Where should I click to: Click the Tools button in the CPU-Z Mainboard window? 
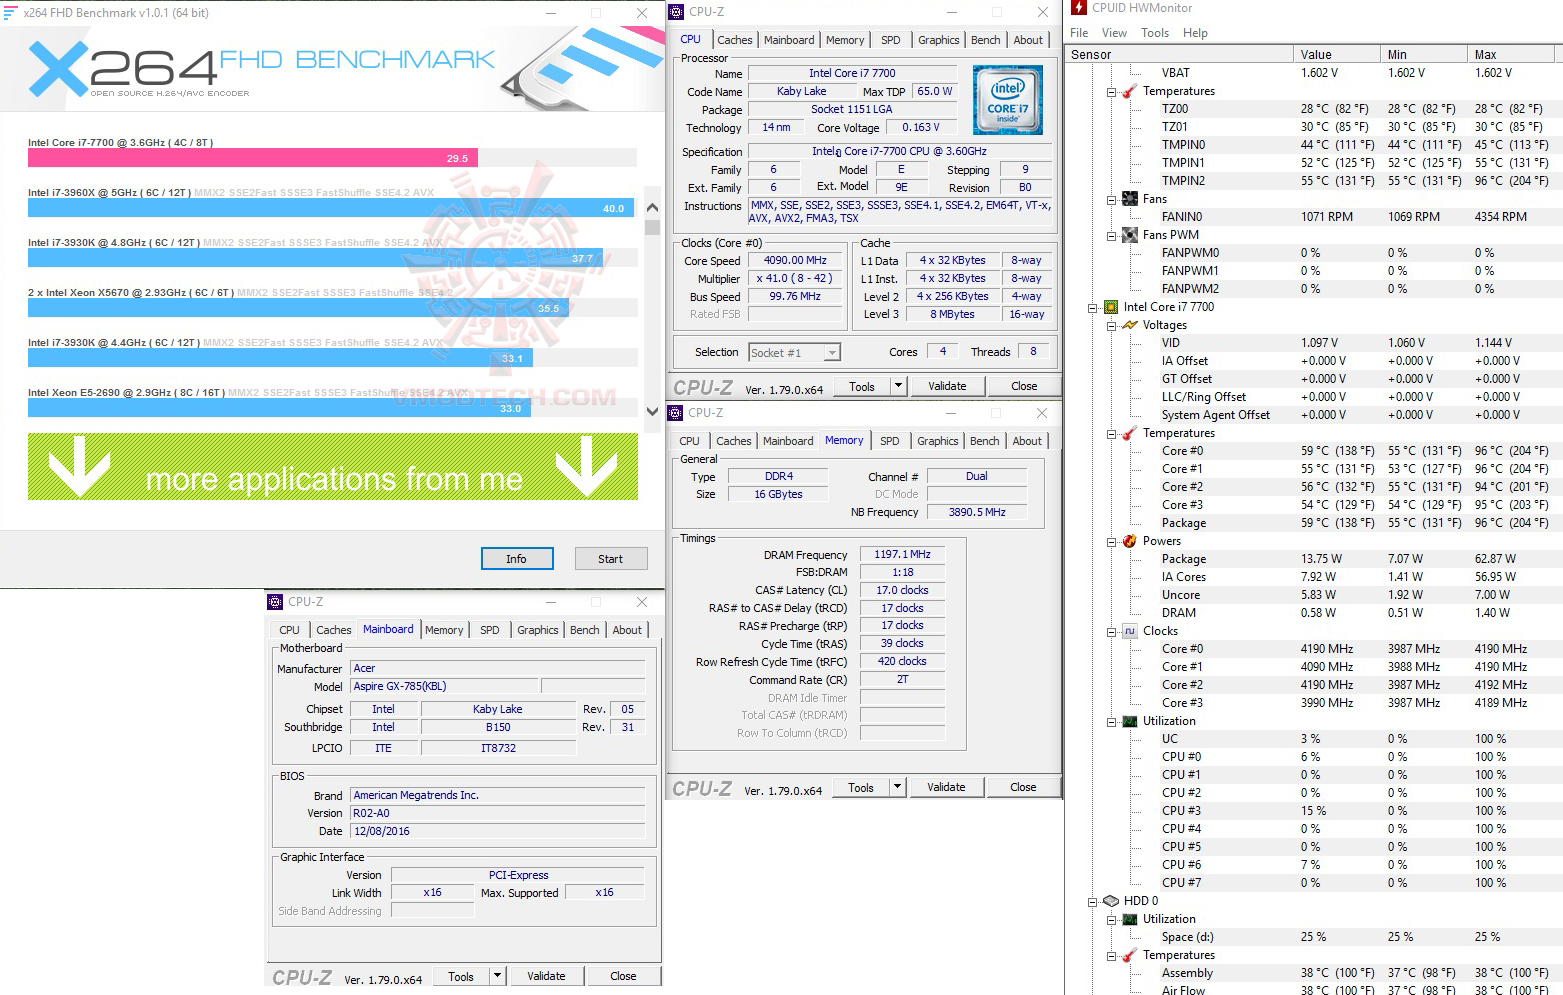coord(461,976)
